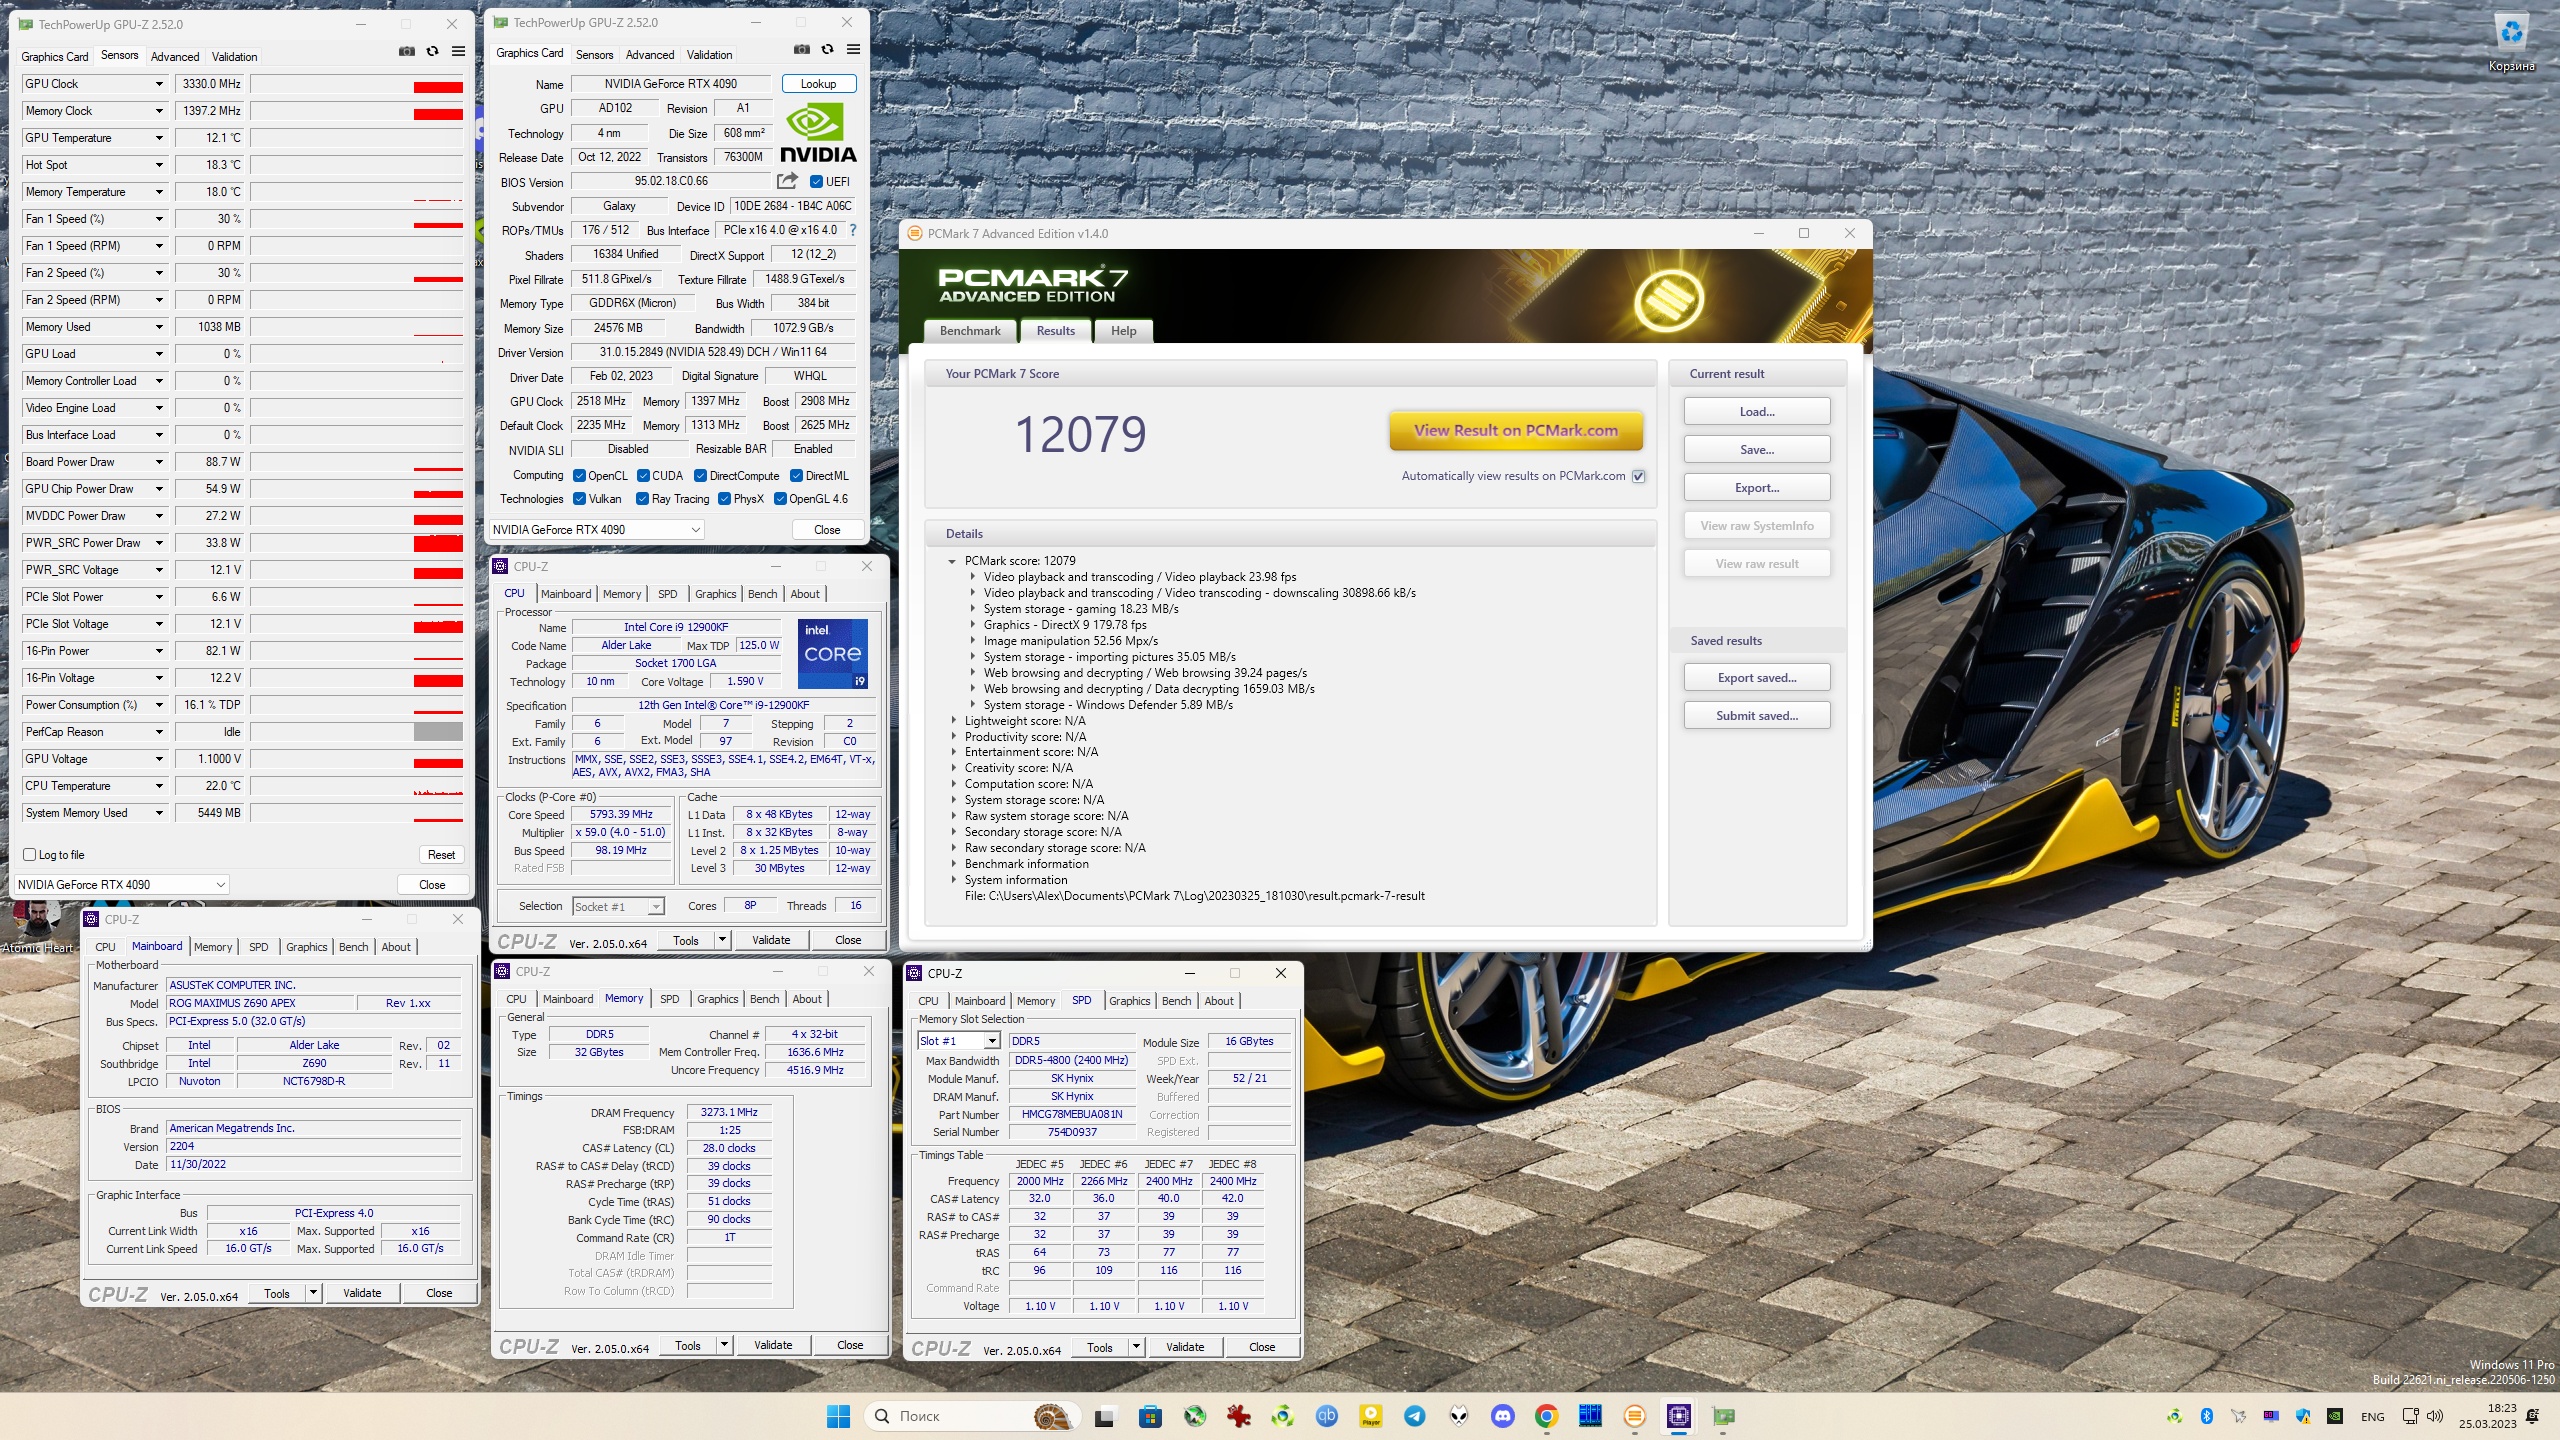Screen dimensions: 2560x1440
Task: Toggle the PhysX checkbox
Action: [724, 499]
